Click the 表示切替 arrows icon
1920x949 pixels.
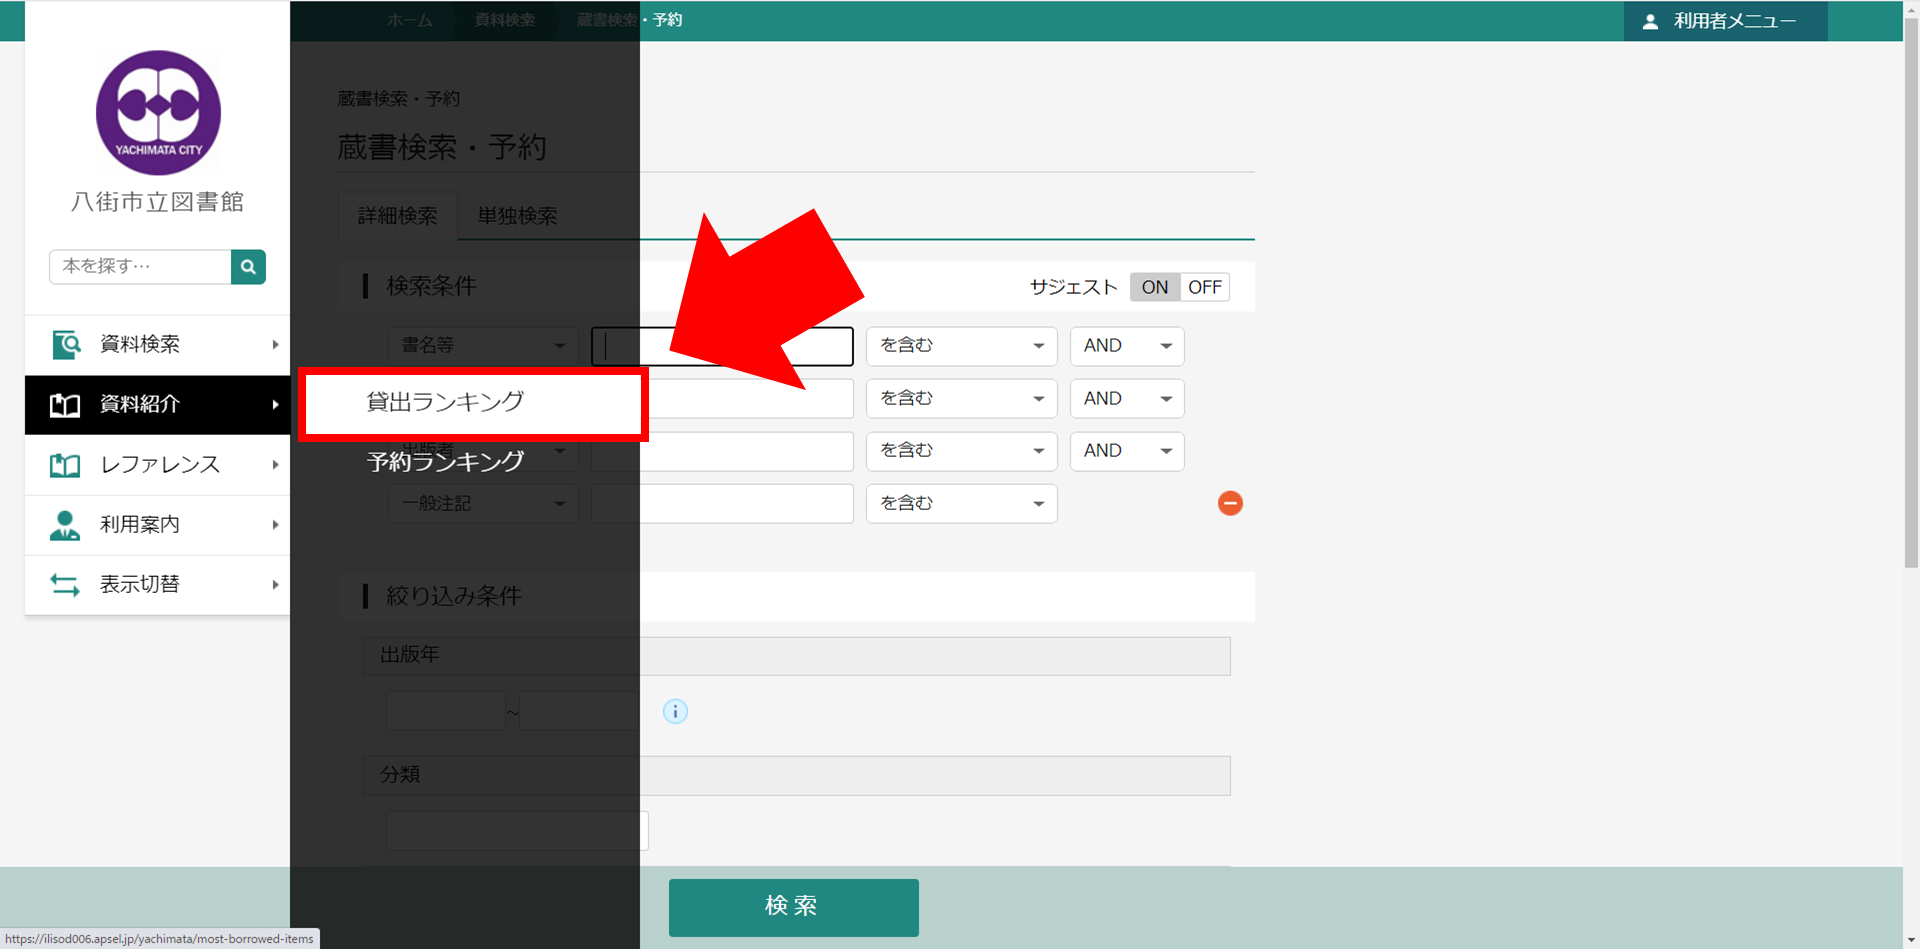[65, 585]
